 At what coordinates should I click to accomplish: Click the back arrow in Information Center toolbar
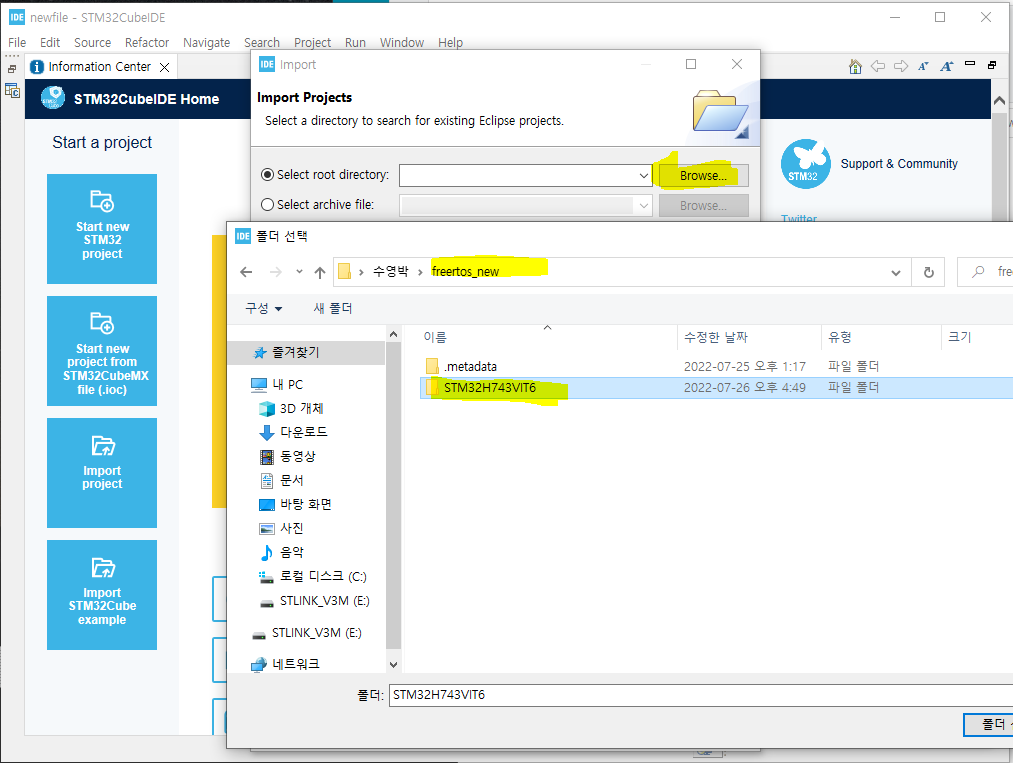coord(877,66)
